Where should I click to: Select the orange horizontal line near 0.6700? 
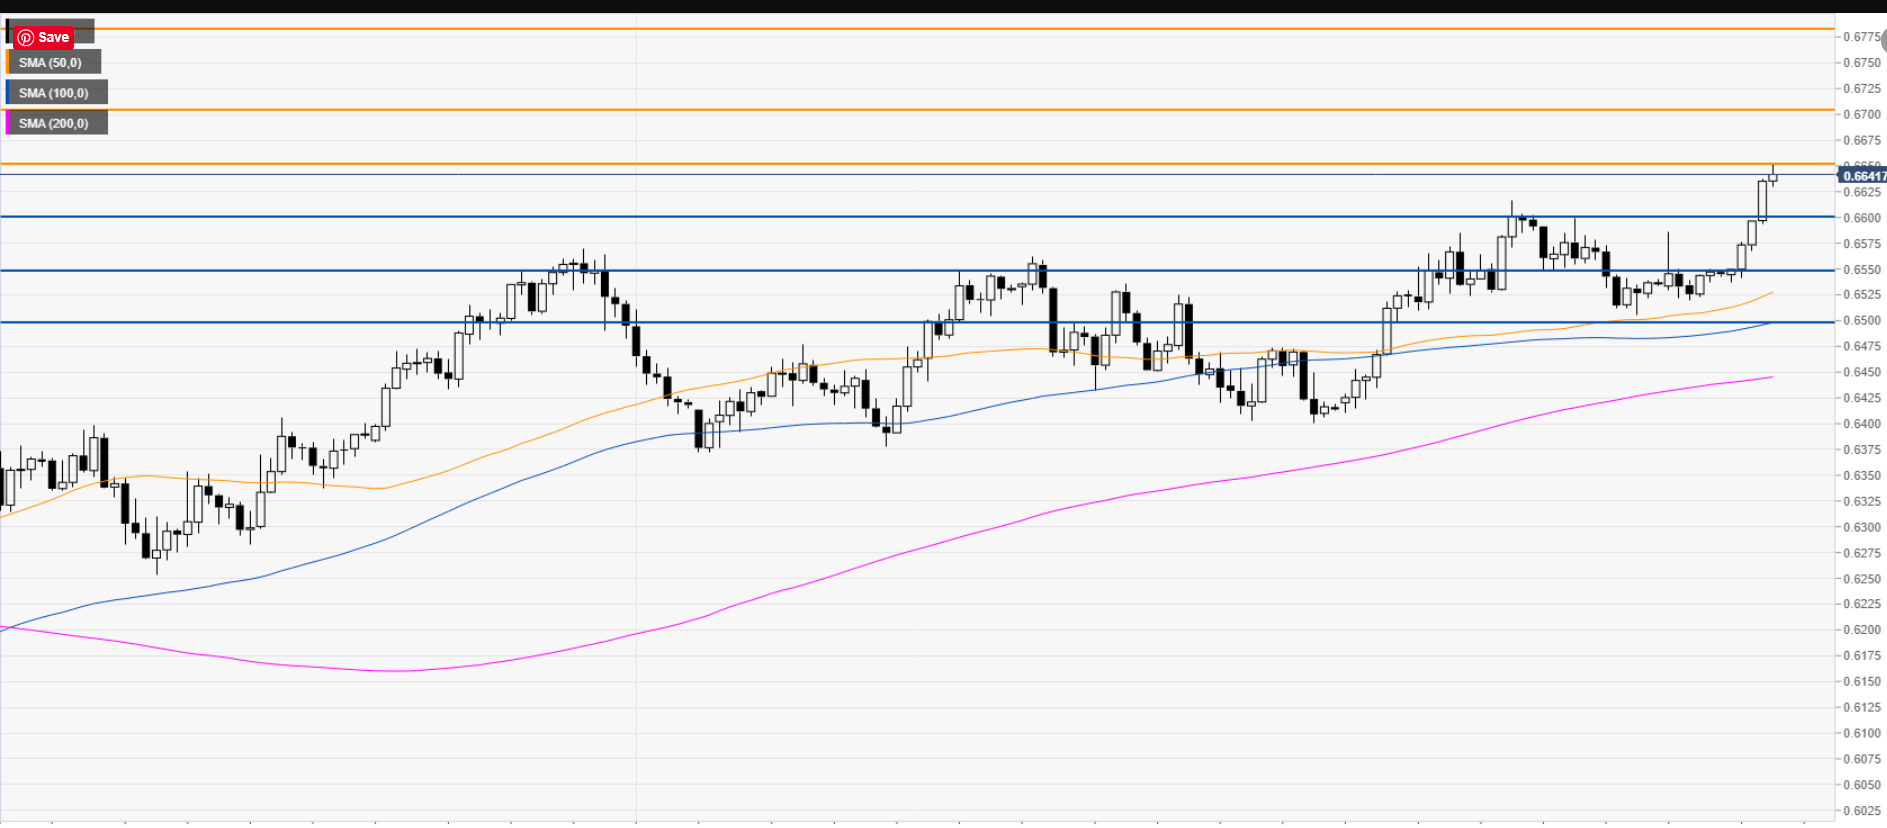point(917,110)
